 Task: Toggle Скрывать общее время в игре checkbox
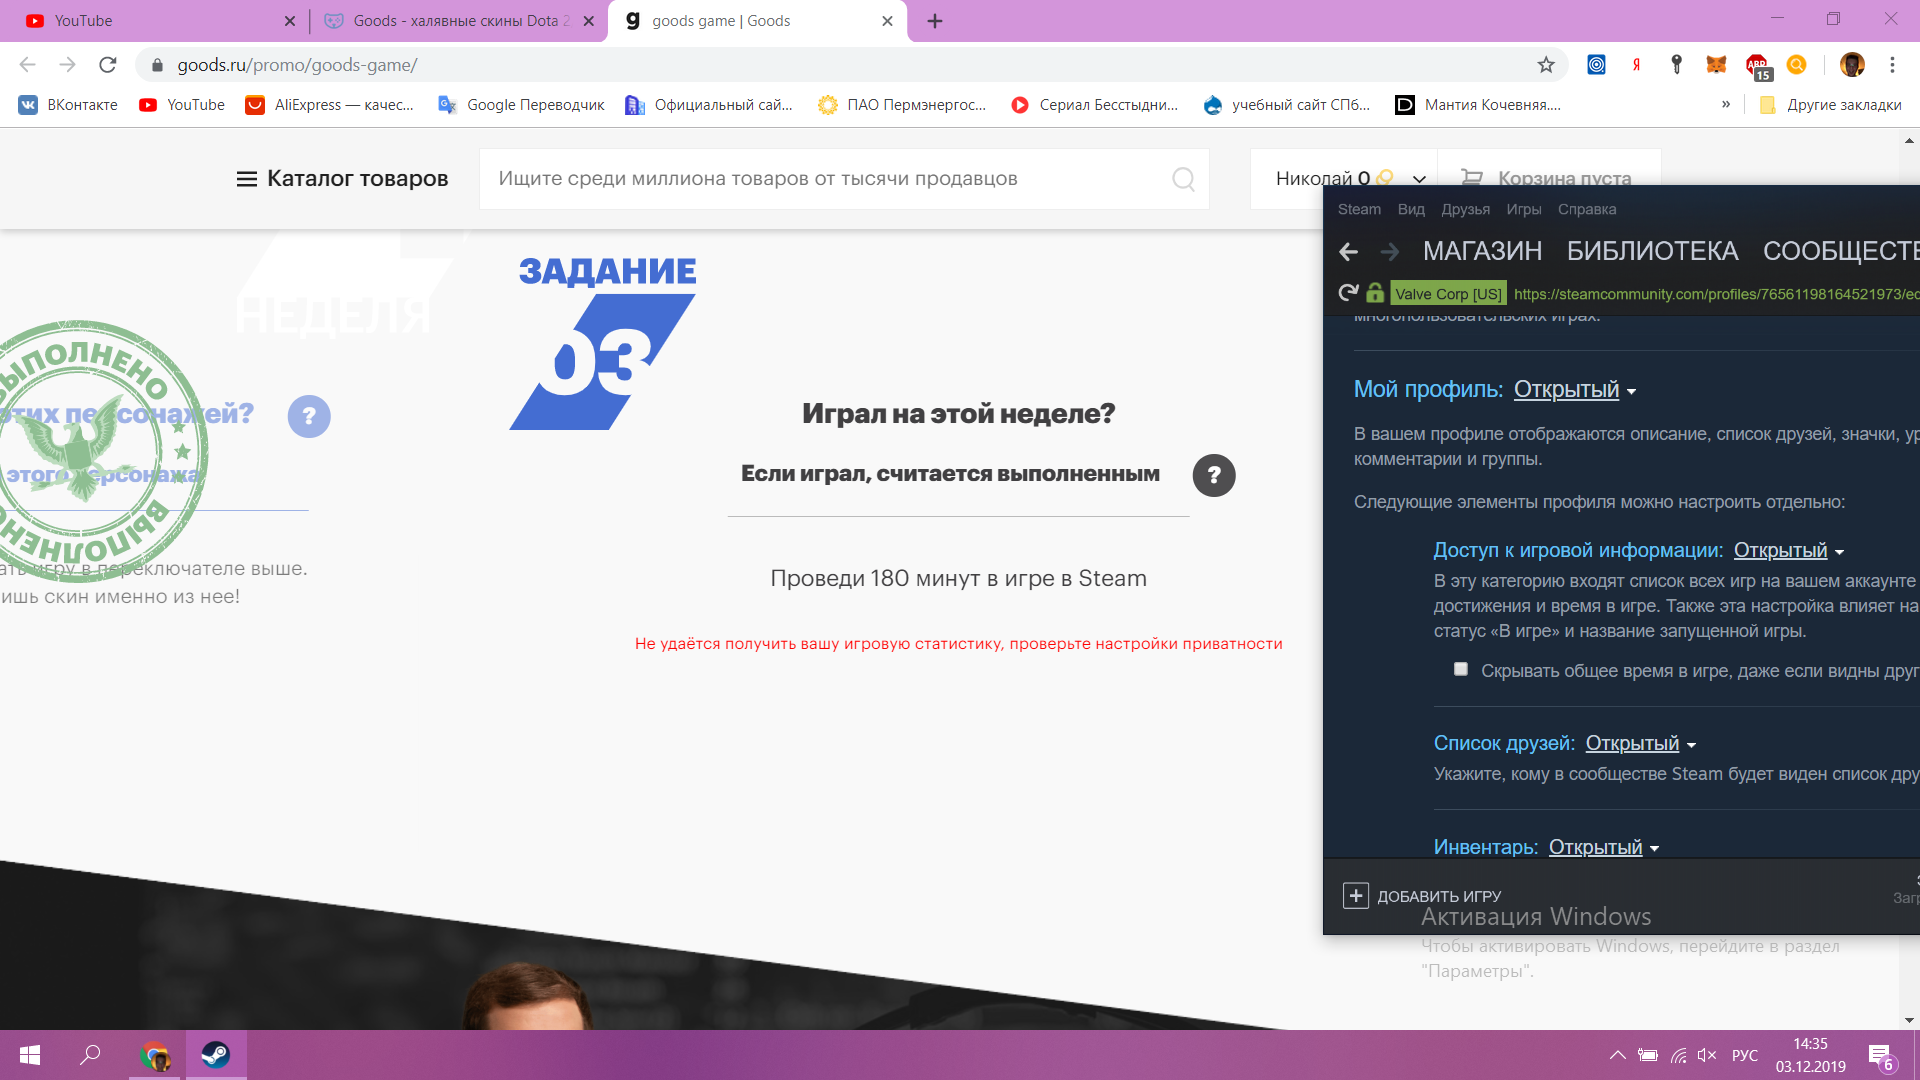point(1461,669)
